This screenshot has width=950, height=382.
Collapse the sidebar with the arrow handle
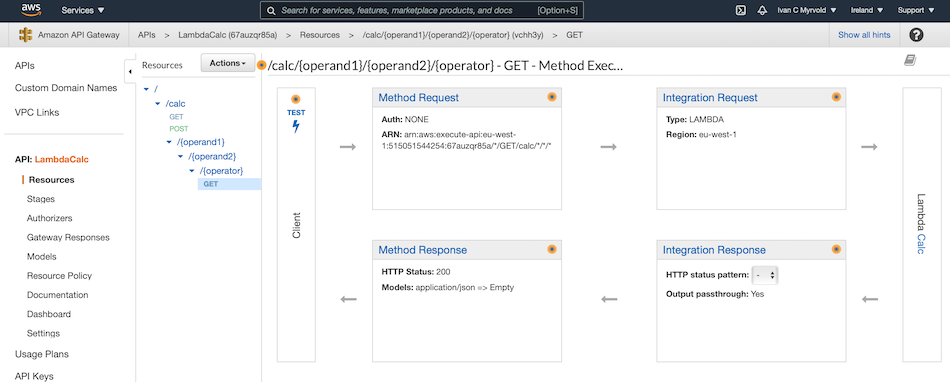(130, 71)
